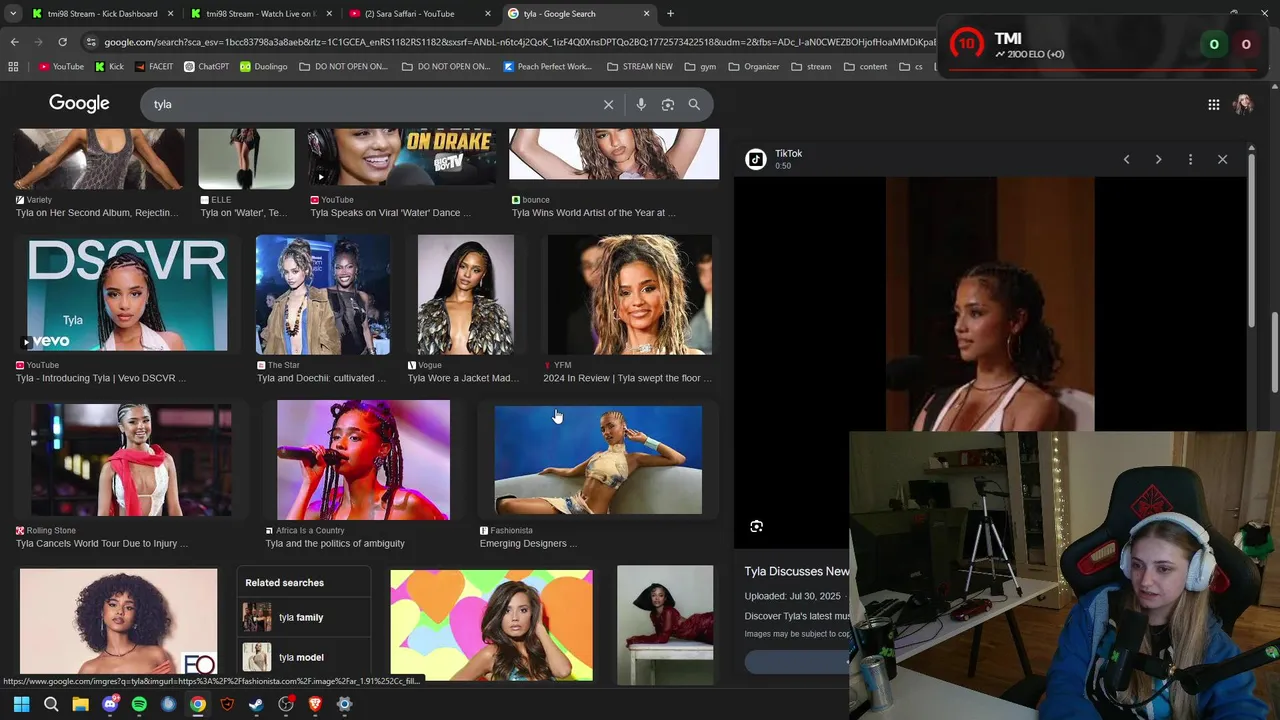The image size is (1280, 720).
Task: Expand gym bookmark folder
Action: [x=700, y=67]
